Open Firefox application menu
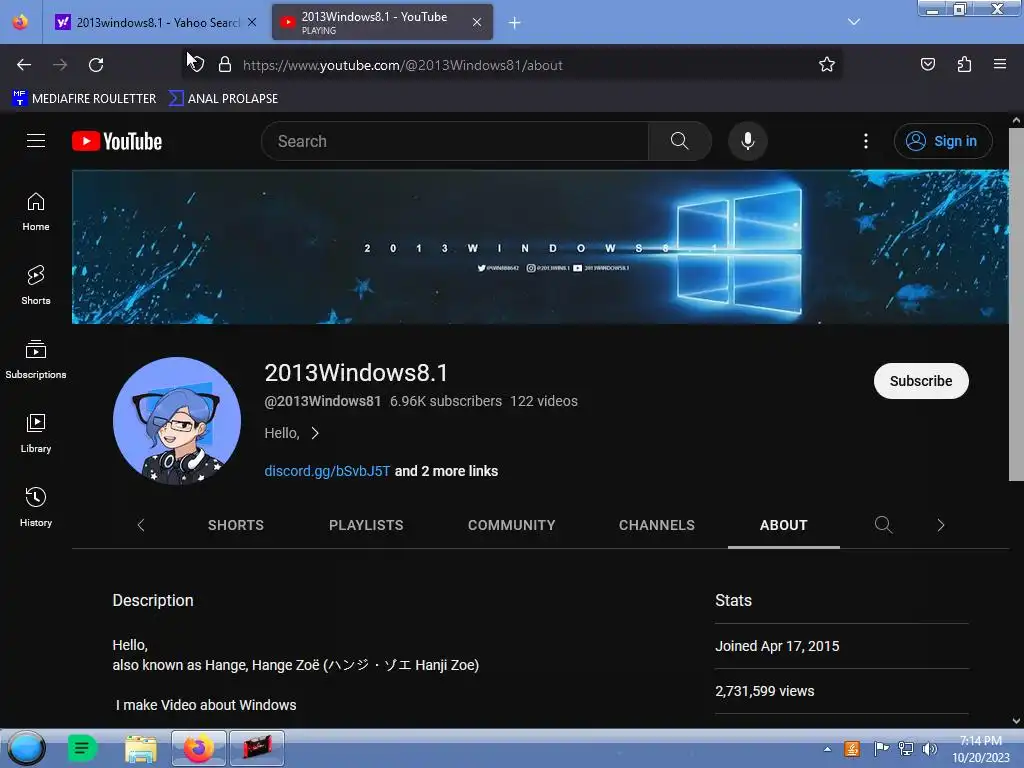The width and height of the screenshot is (1024, 768). 1000,65
